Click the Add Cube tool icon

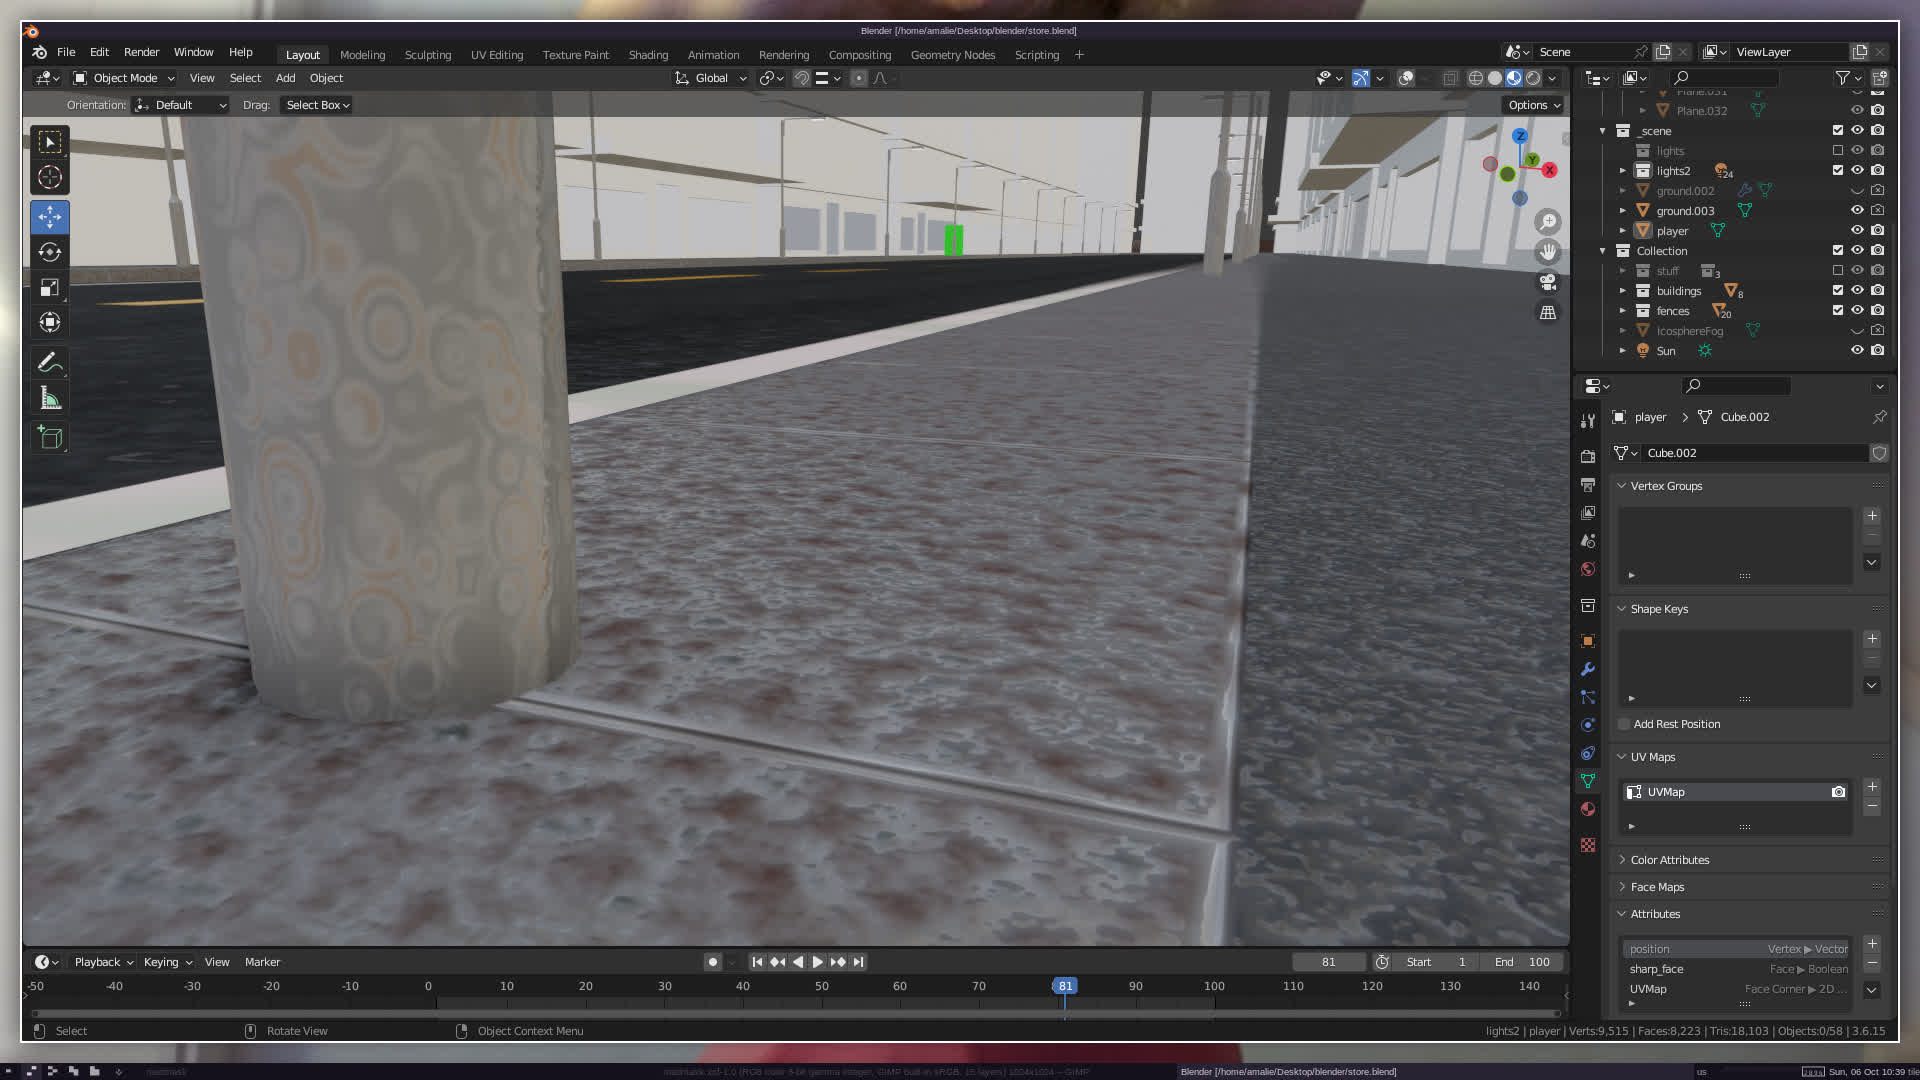pos(50,437)
